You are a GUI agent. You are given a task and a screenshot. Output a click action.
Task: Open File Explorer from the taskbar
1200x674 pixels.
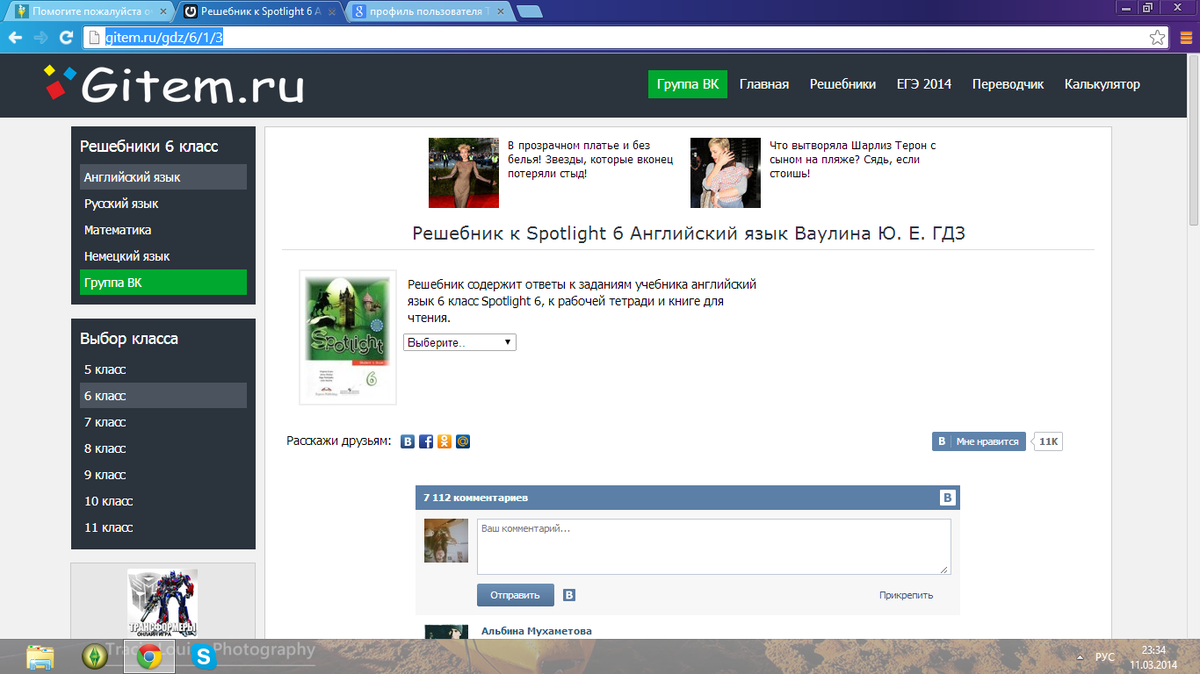[40, 656]
